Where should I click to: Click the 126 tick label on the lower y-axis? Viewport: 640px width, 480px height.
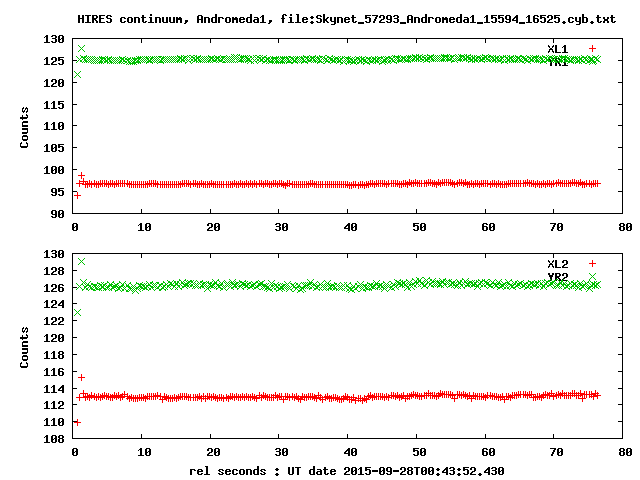[x=54, y=288]
